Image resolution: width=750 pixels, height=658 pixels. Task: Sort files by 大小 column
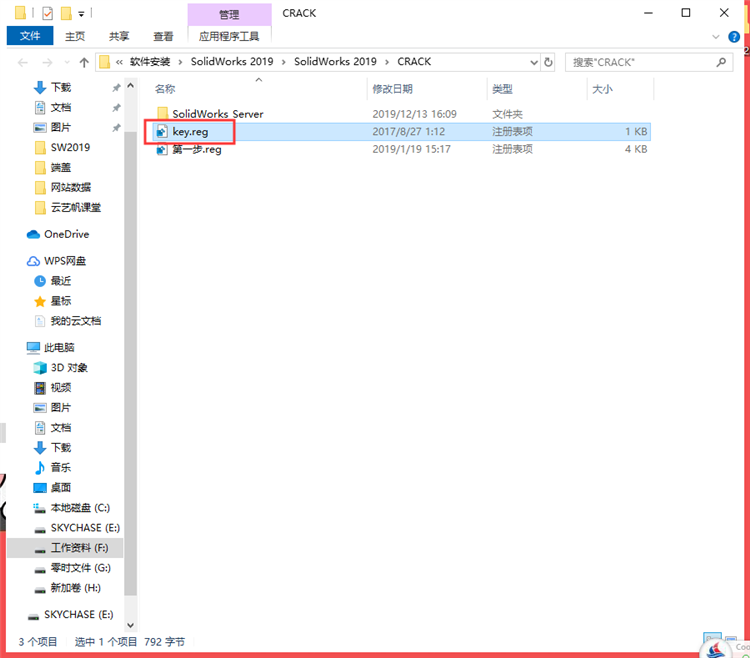602,89
